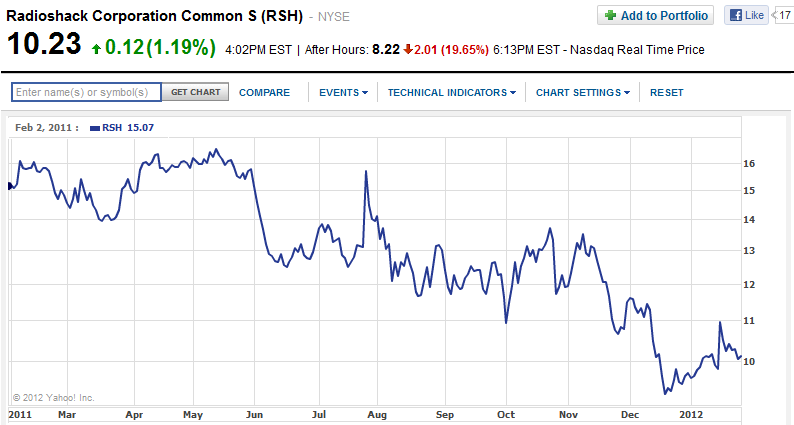The width and height of the screenshot is (794, 425).
Task: Click the RSH 15.07 legend value
Action: [x=128, y=128]
